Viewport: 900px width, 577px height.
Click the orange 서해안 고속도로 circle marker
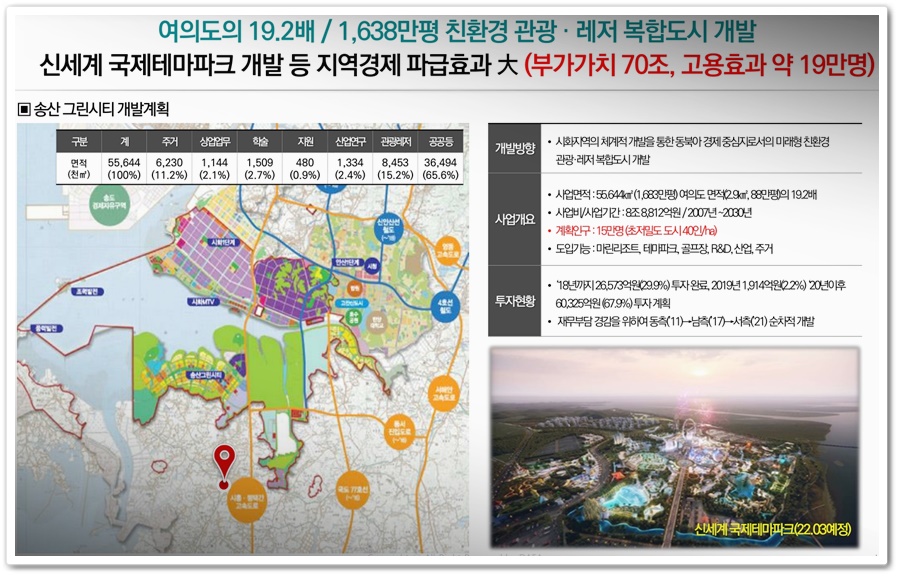[444, 393]
